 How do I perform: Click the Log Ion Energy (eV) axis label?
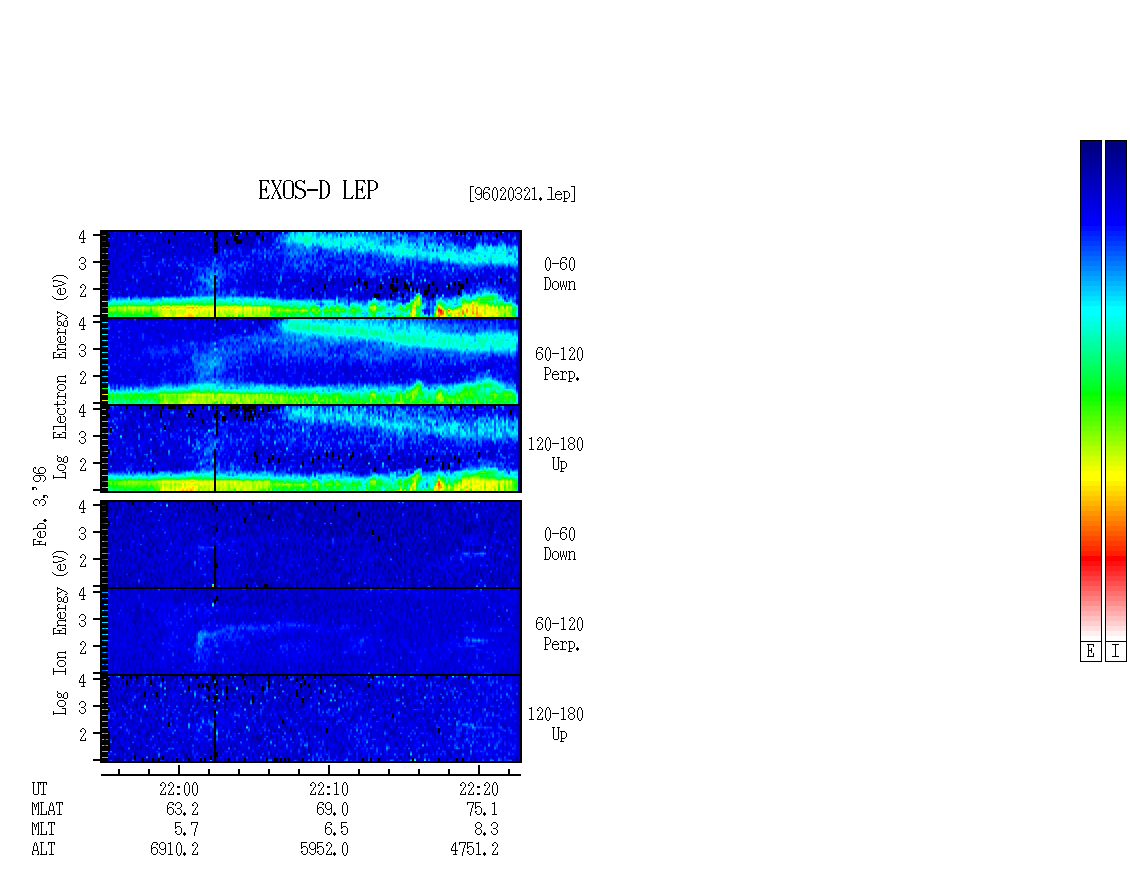[60, 633]
